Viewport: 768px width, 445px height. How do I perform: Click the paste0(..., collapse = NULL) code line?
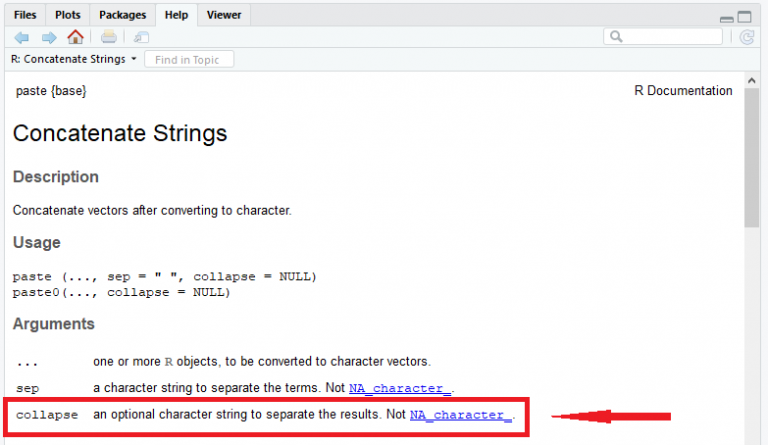coord(121,293)
